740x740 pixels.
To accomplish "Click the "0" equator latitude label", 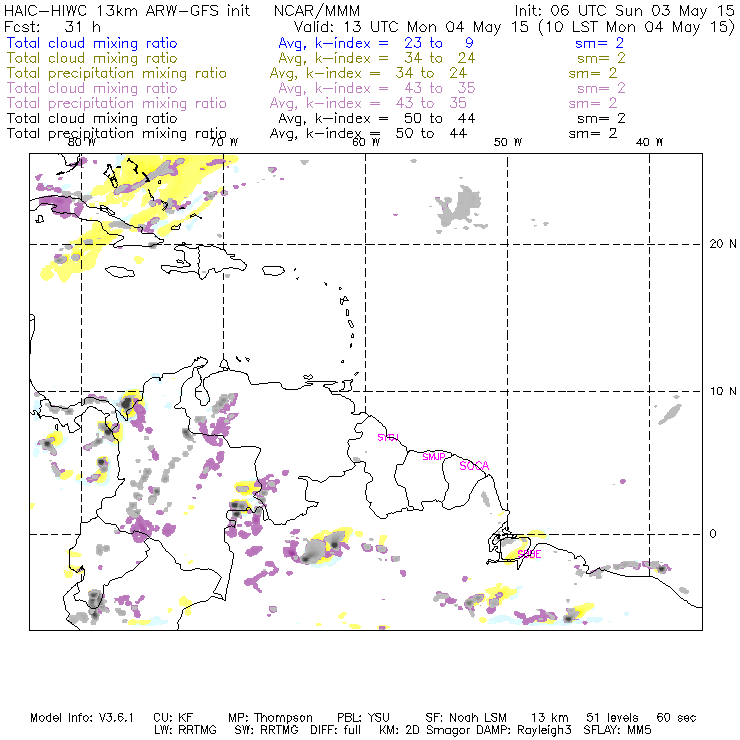I will click(713, 534).
